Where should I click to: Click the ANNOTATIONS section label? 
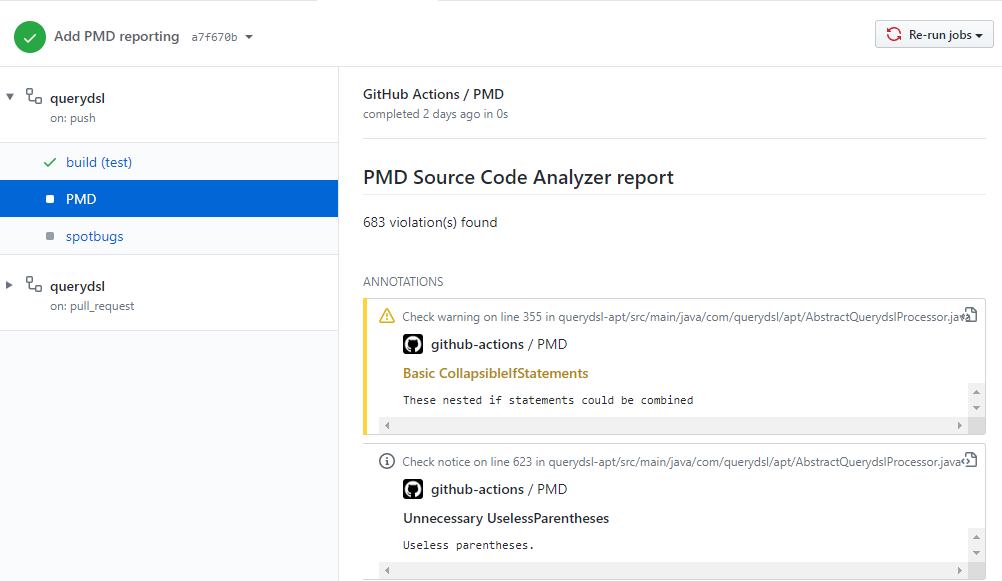[x=403, y=282]
